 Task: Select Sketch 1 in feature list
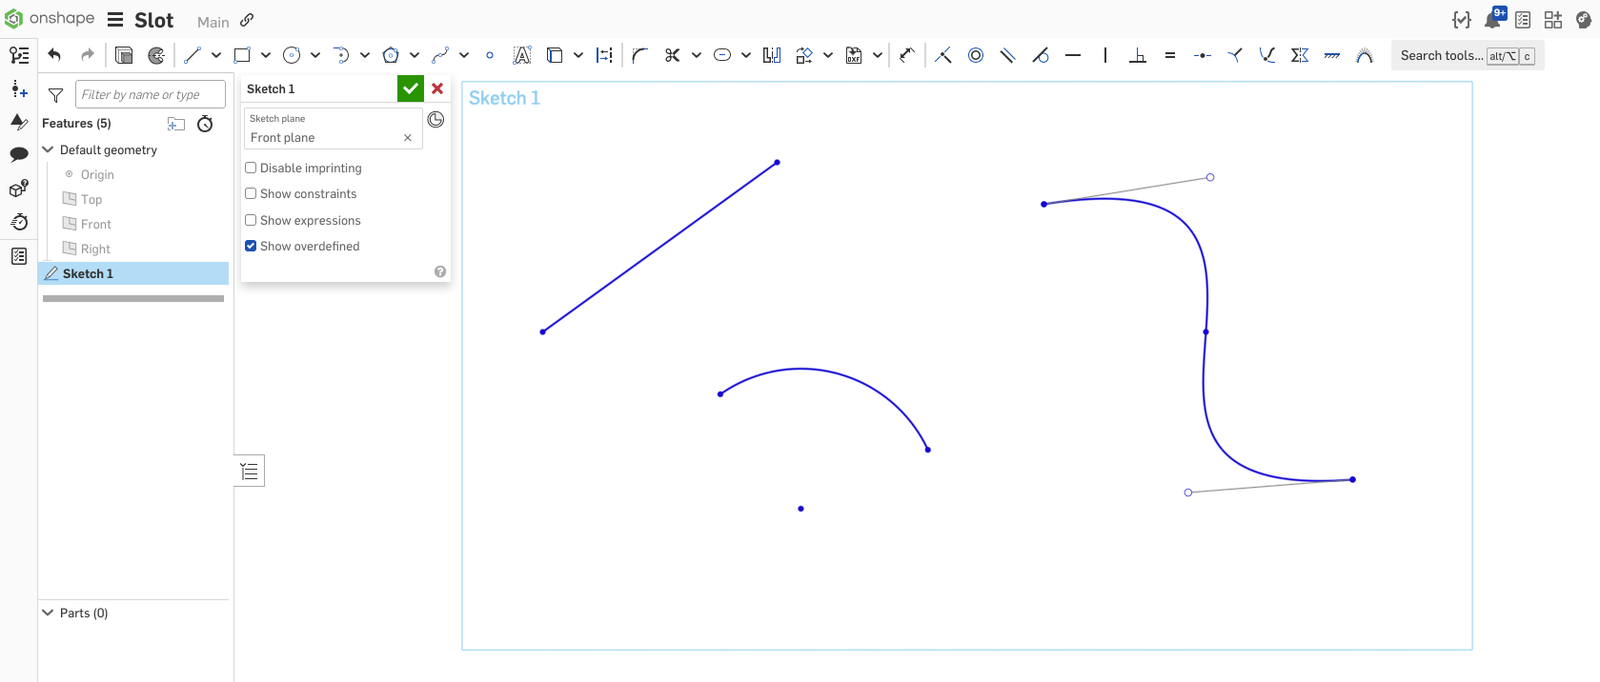[x=88, y=274]
